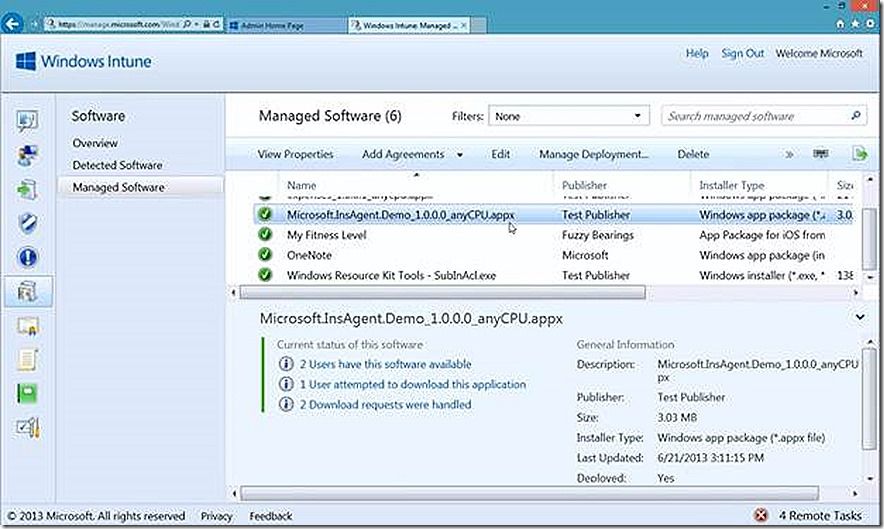Open the Licenses sidebar icon
The height and width of the screenshot is (529, 884).
pyautogui.click(x=27, y=326)
